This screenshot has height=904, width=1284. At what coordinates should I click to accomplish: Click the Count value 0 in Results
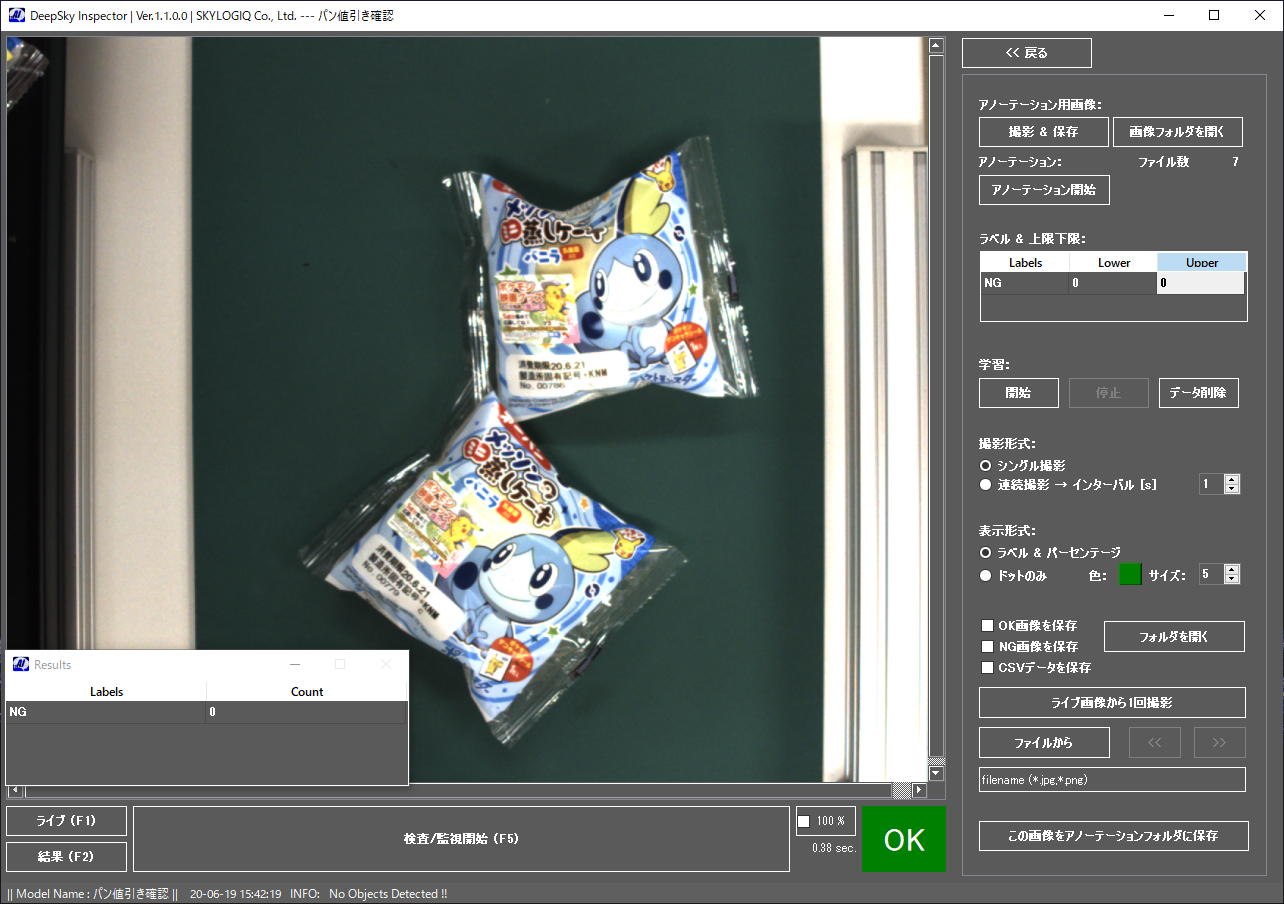tap(306, 712)
